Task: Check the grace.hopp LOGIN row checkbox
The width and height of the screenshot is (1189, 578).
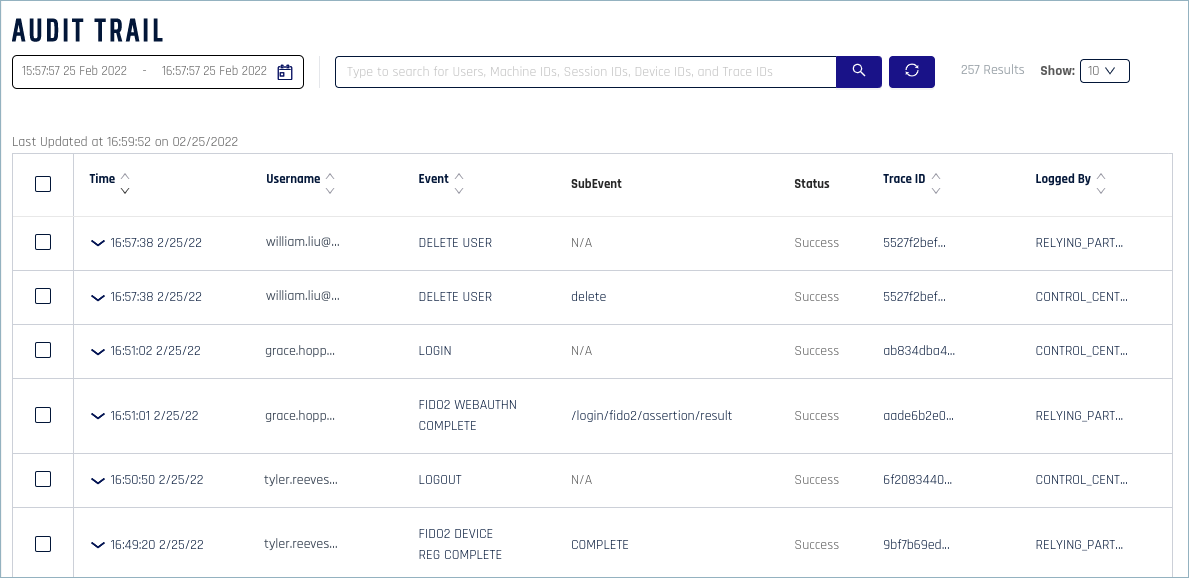Action: (x=43, y=350)
